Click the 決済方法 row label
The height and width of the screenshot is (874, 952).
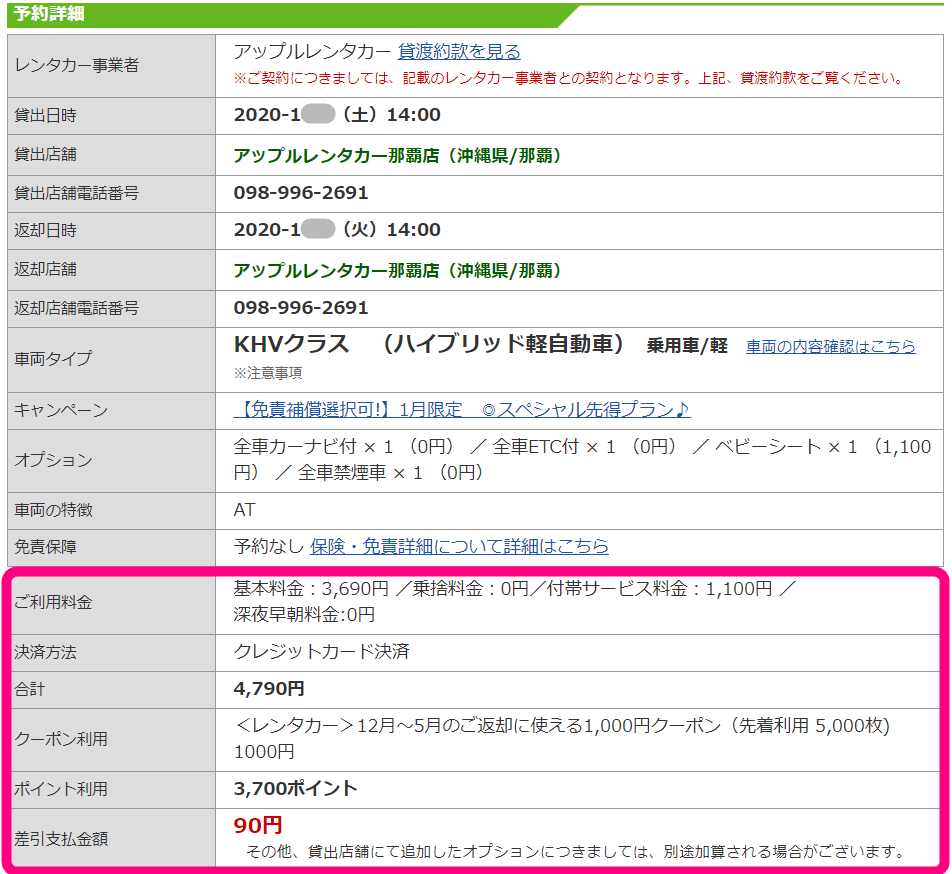[45, 652]
